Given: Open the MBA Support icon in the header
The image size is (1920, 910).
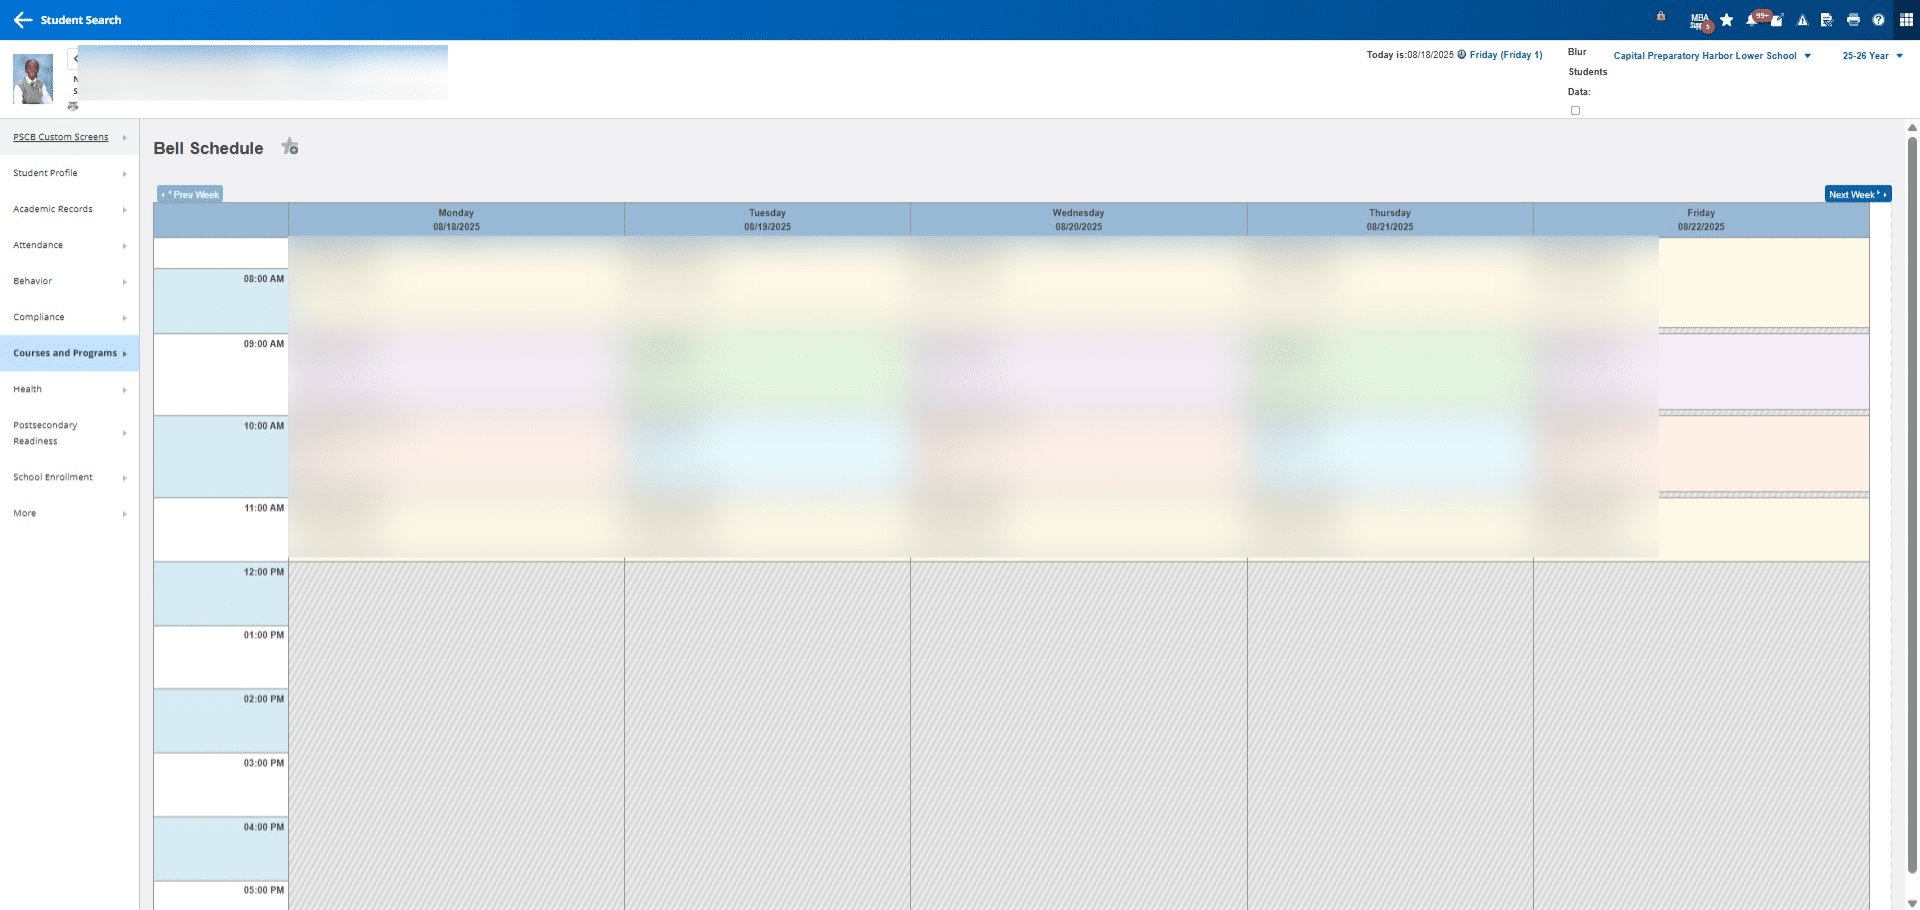Looking at the screenshot, I should pyautogui.click(x=1700, y=20).
